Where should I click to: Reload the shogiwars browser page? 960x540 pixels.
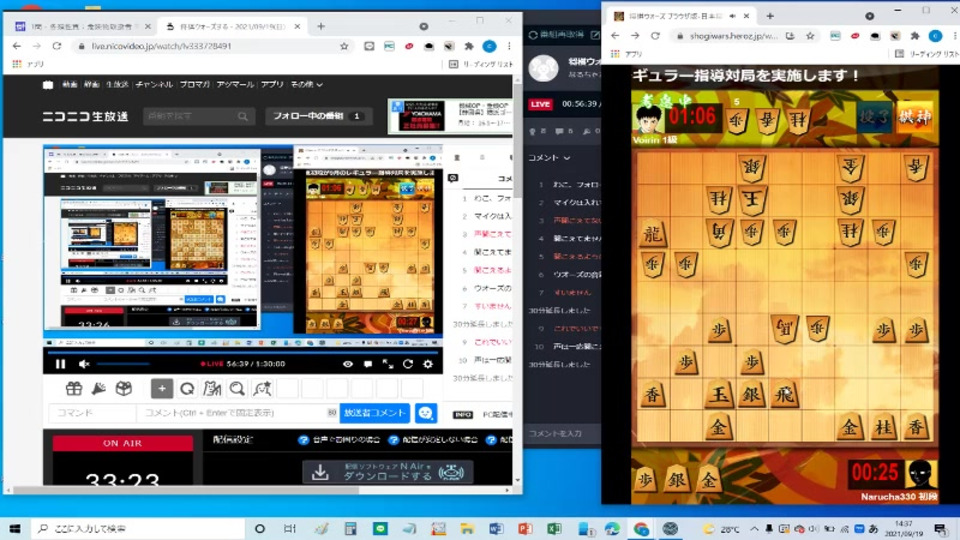click(655, 36)
